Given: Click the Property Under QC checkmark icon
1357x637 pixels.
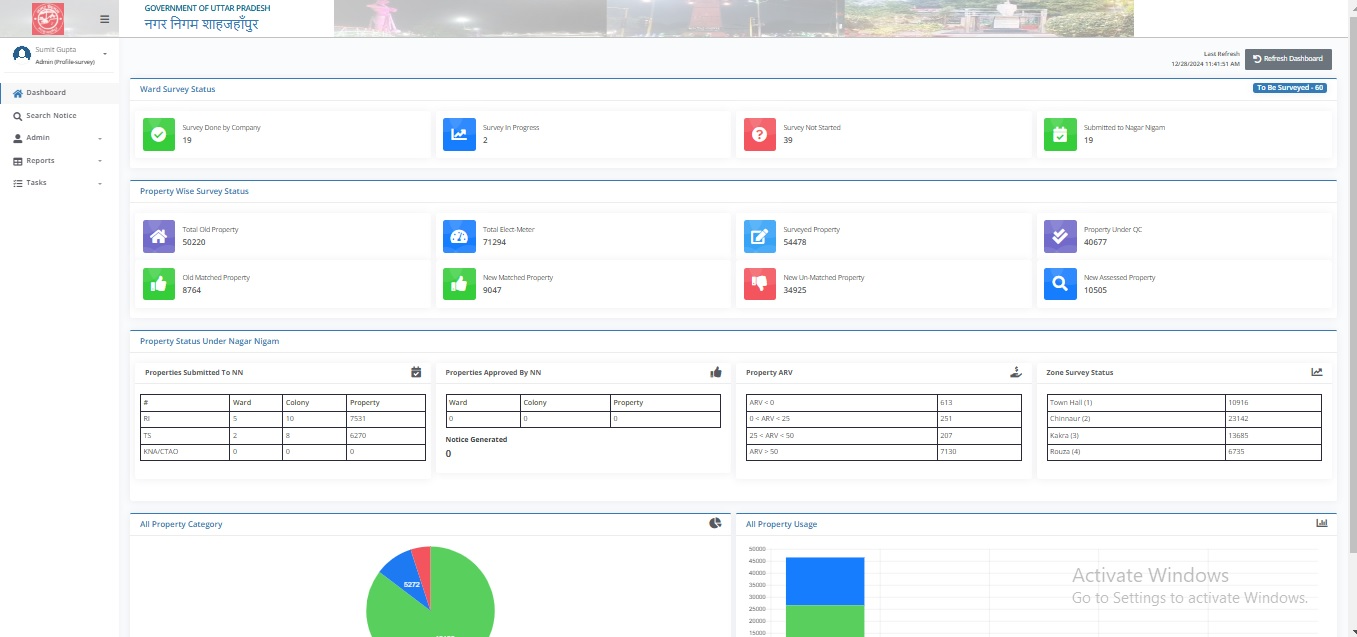Looking at the screenshot, I should coord(1060,237).
